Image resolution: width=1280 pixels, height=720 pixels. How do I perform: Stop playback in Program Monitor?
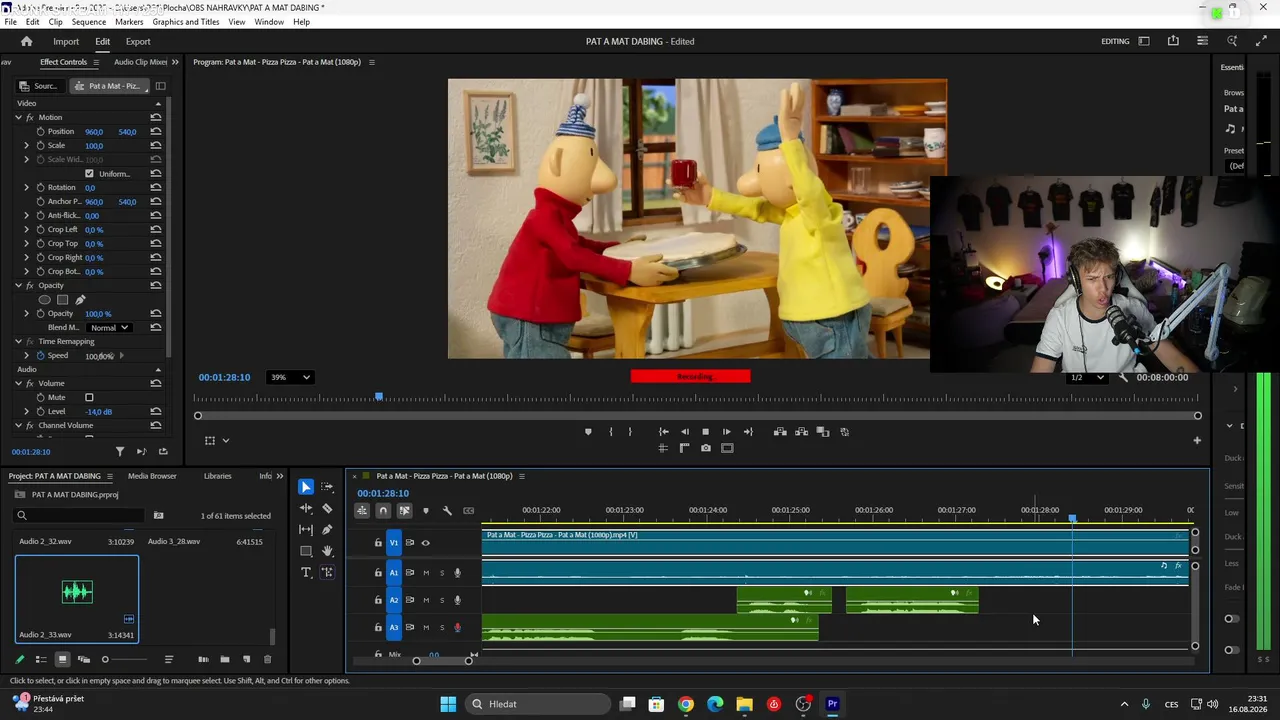point(706,432)
